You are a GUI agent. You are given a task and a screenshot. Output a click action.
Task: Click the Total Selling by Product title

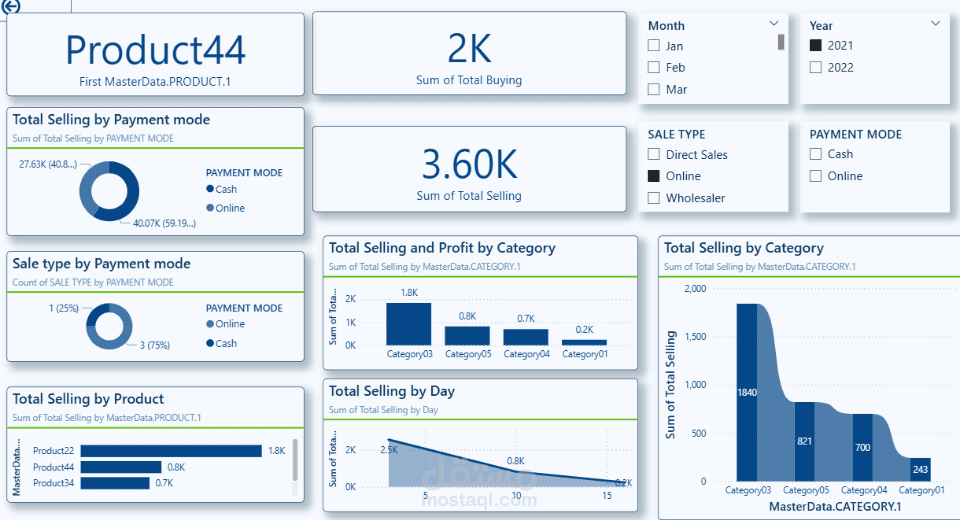coord(88,399)
